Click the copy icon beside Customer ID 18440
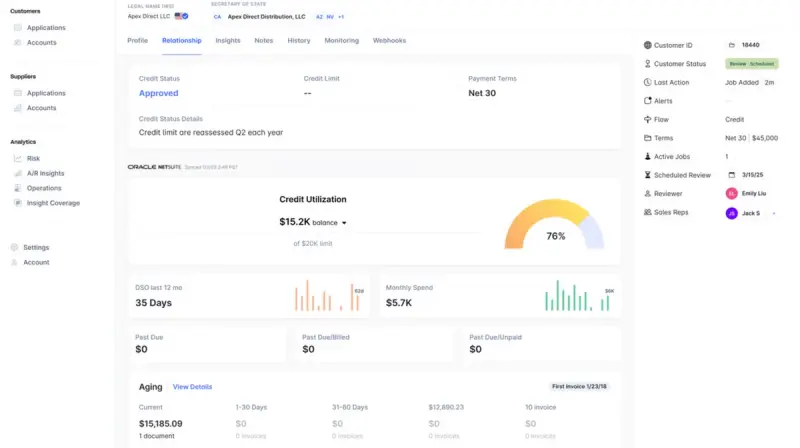800x448 pixels. click(x=732, y=45)
